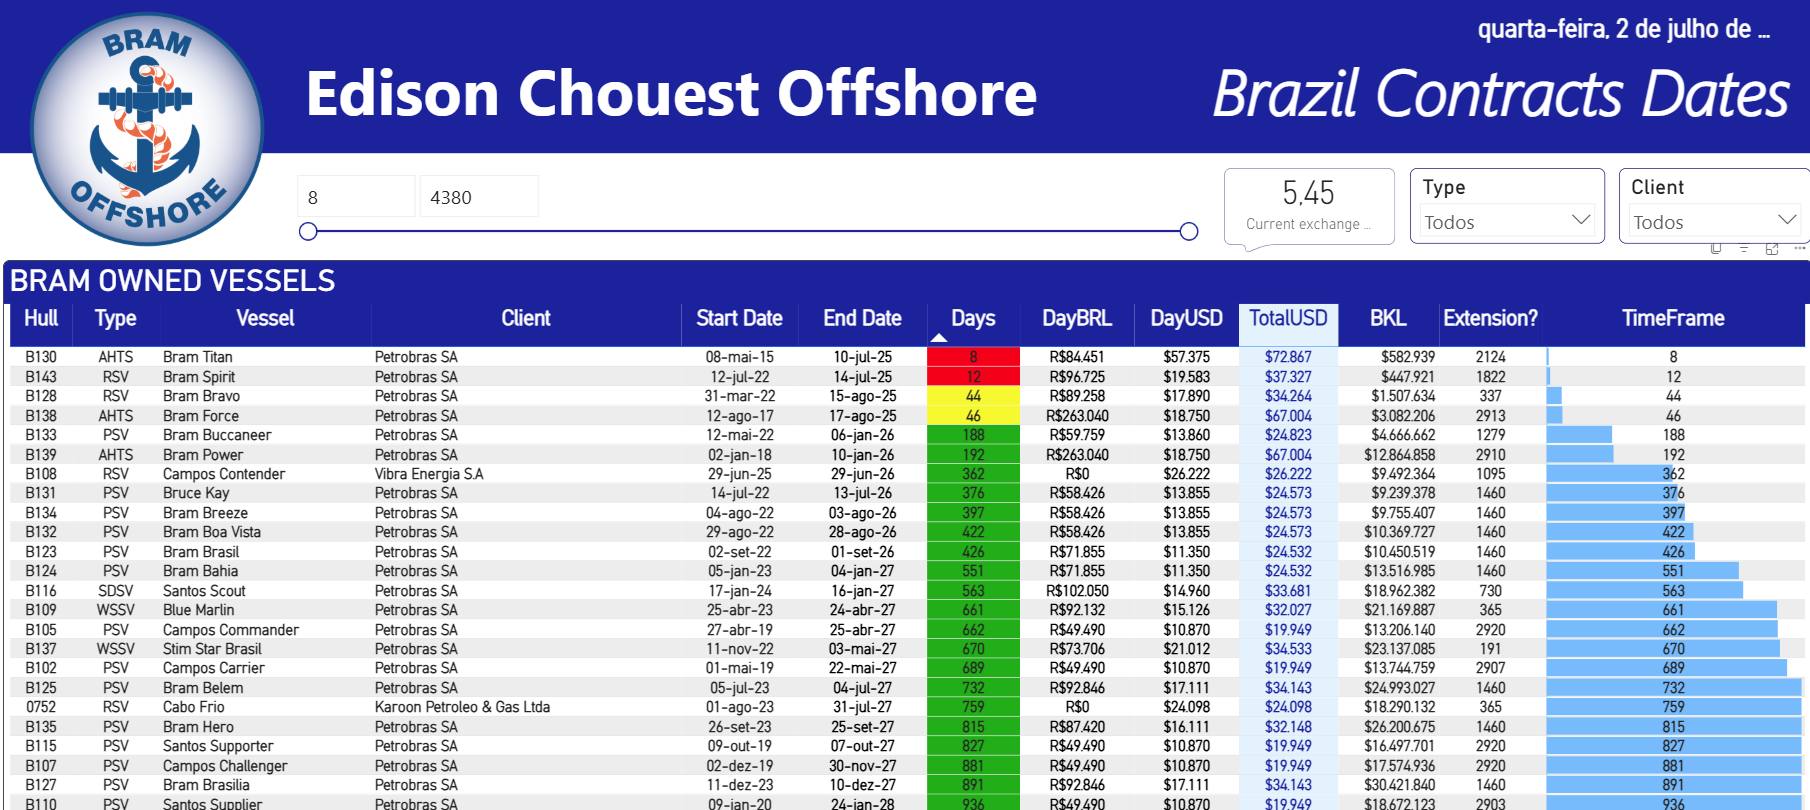The image size is (1810, 810).
Task: Open the table in focus mode
Action: coord(1772,249)
